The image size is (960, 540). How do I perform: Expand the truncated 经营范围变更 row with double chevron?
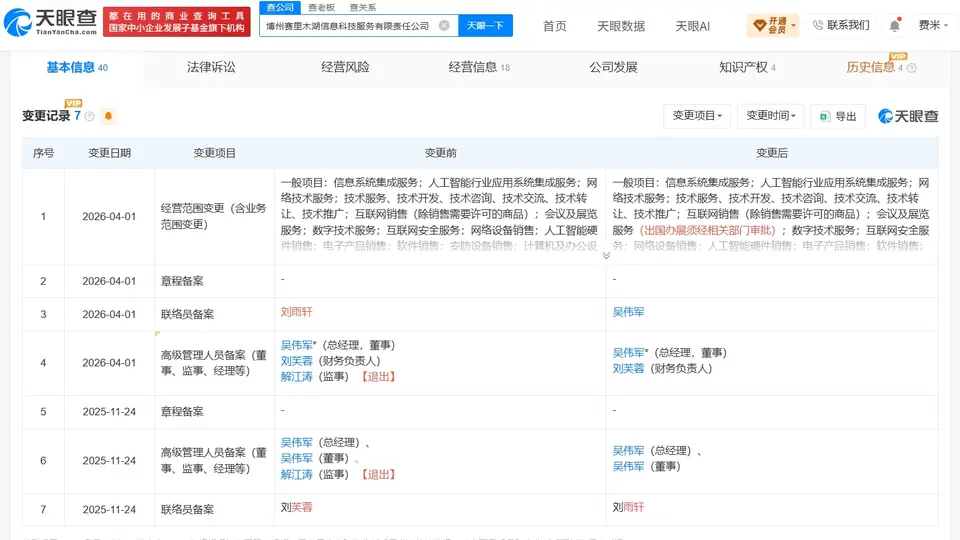tap(606, 255)
